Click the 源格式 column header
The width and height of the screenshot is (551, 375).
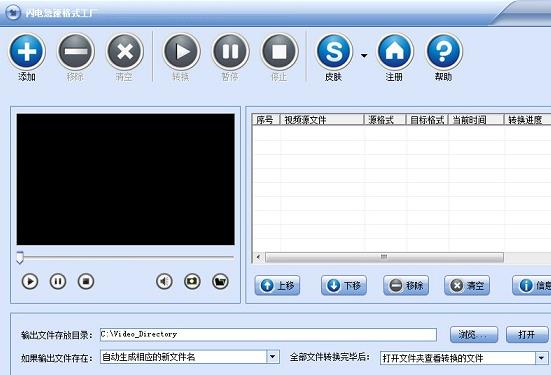tap(385, 119)
